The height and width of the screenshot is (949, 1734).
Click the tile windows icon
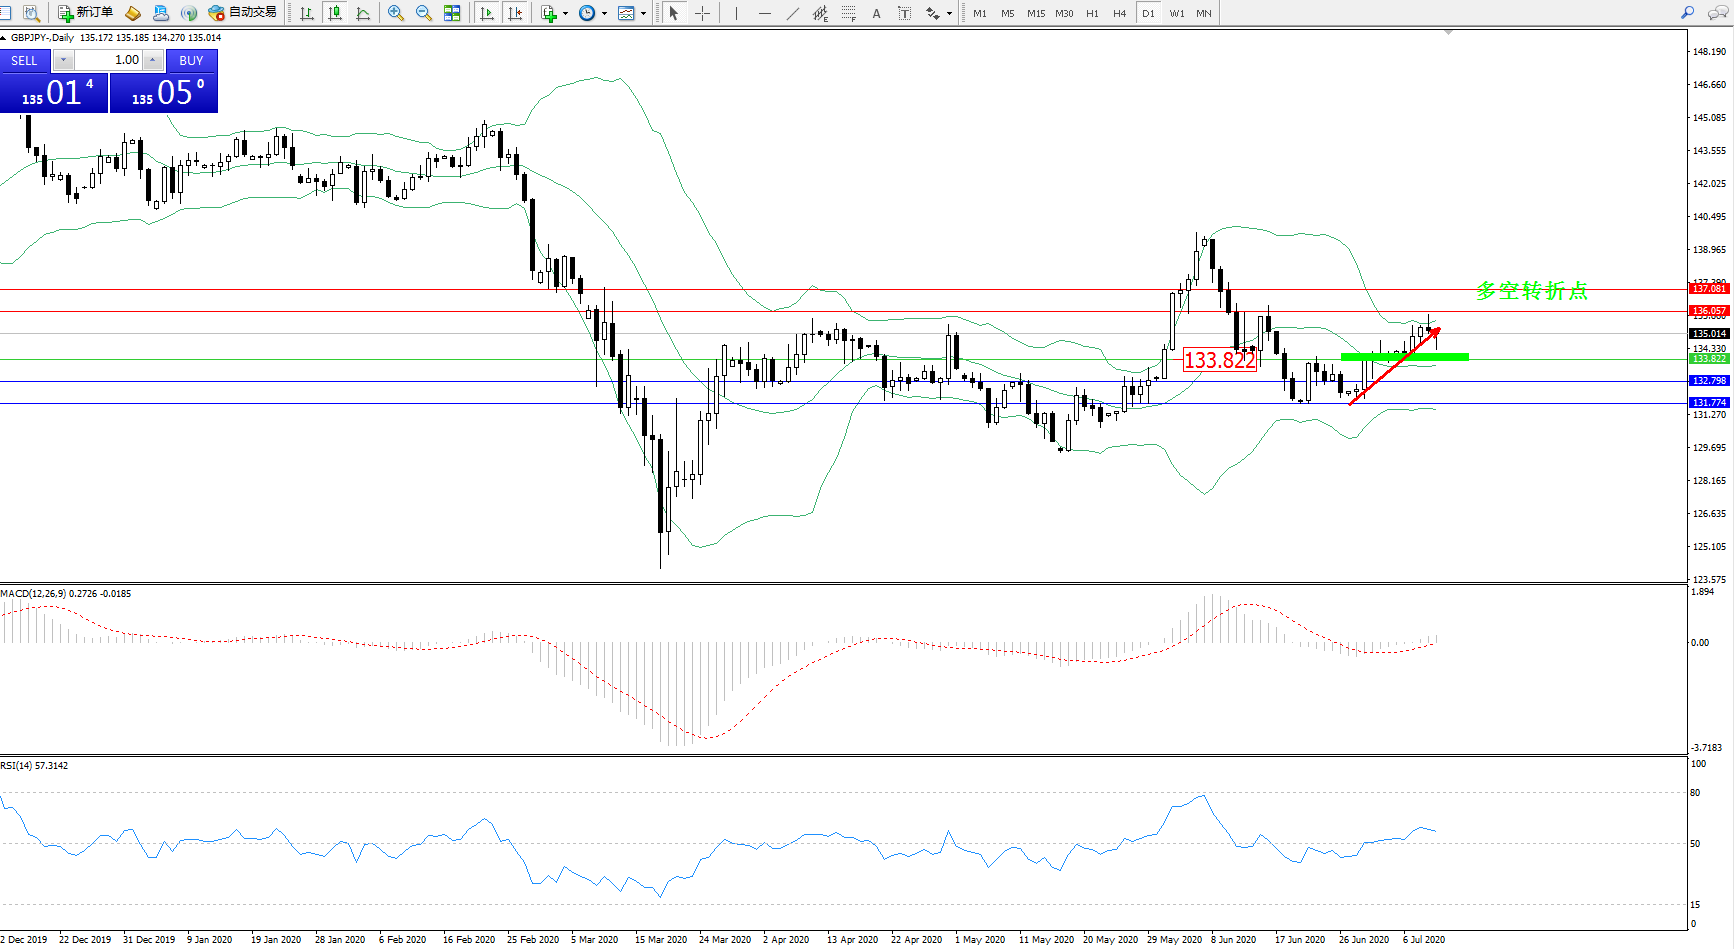pos(452,13)
